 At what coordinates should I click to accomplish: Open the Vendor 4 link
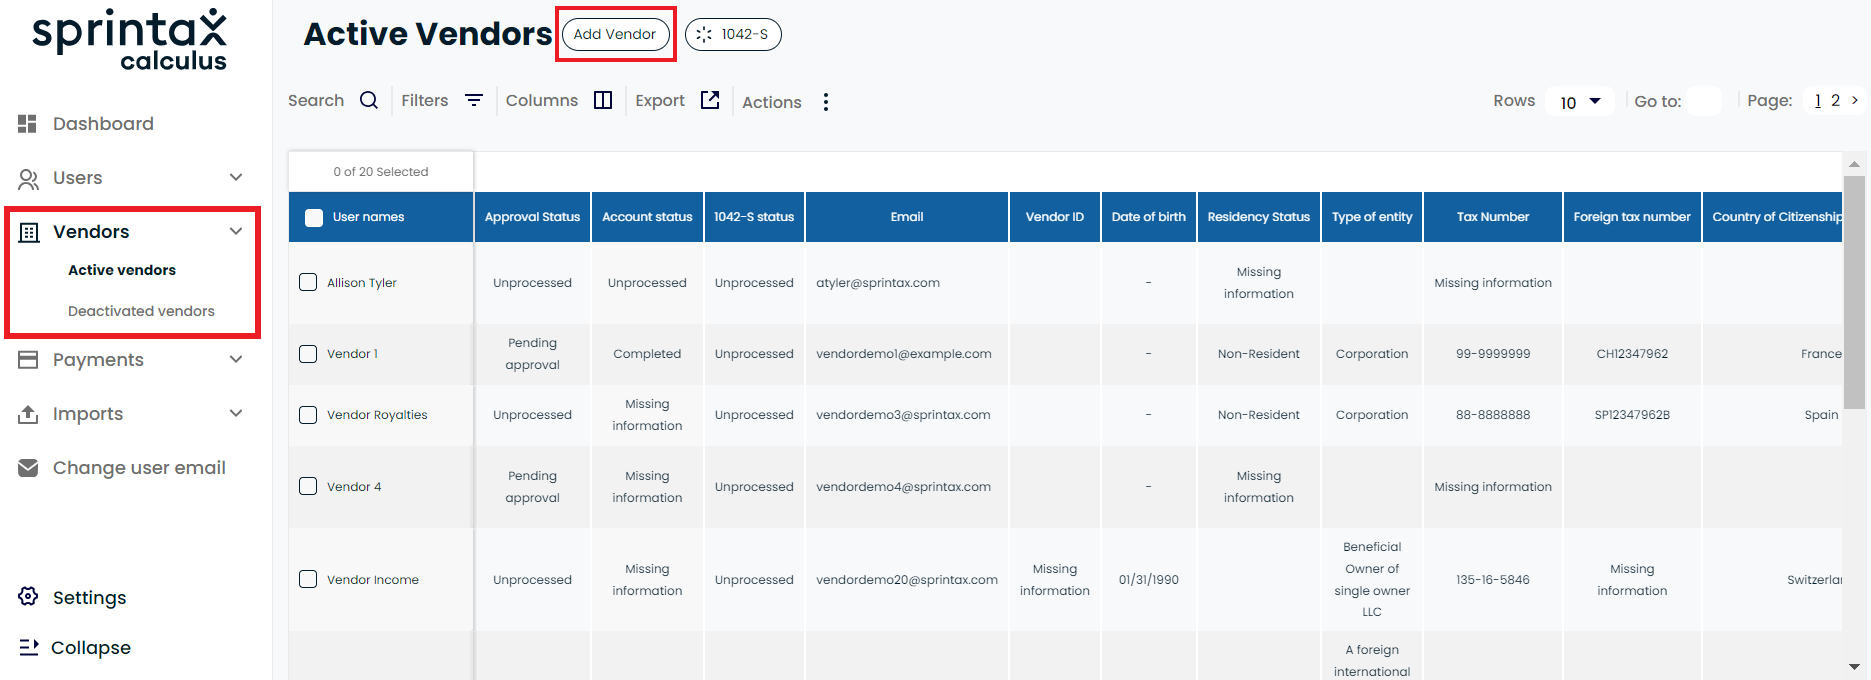click(x=354, y=487)
